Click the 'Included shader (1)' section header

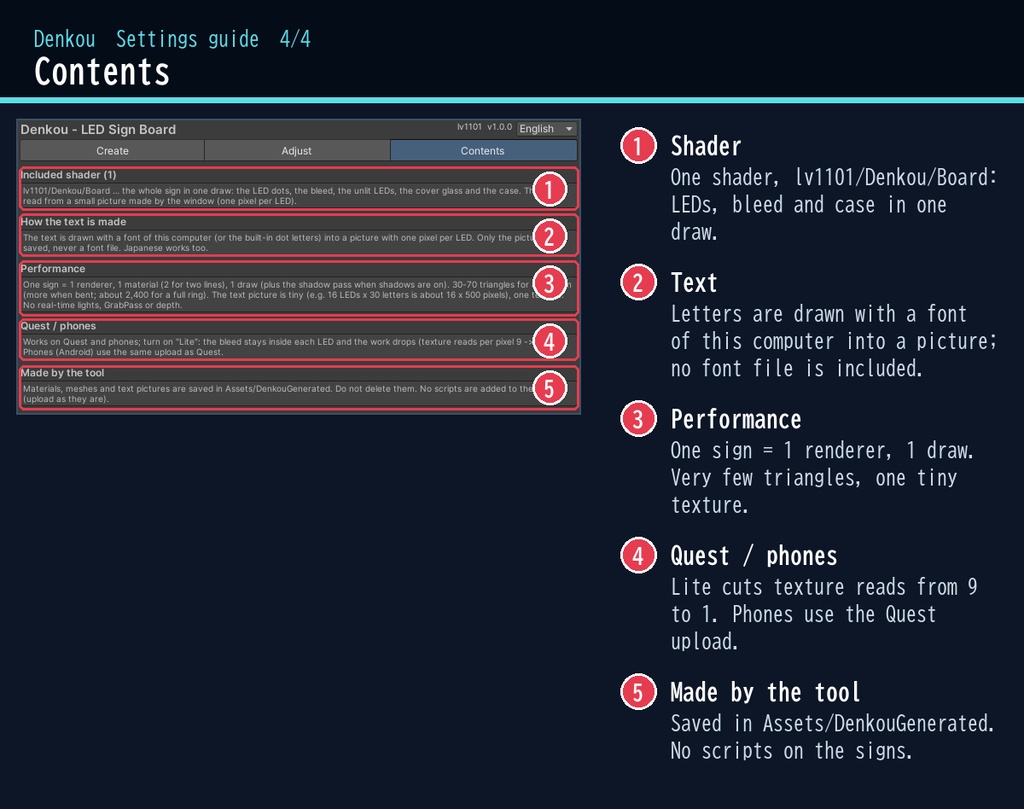click(68, 175)
